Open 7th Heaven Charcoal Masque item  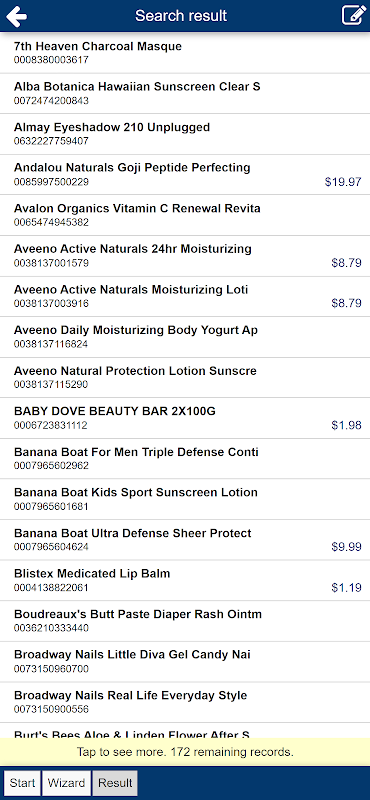[185, 53]
